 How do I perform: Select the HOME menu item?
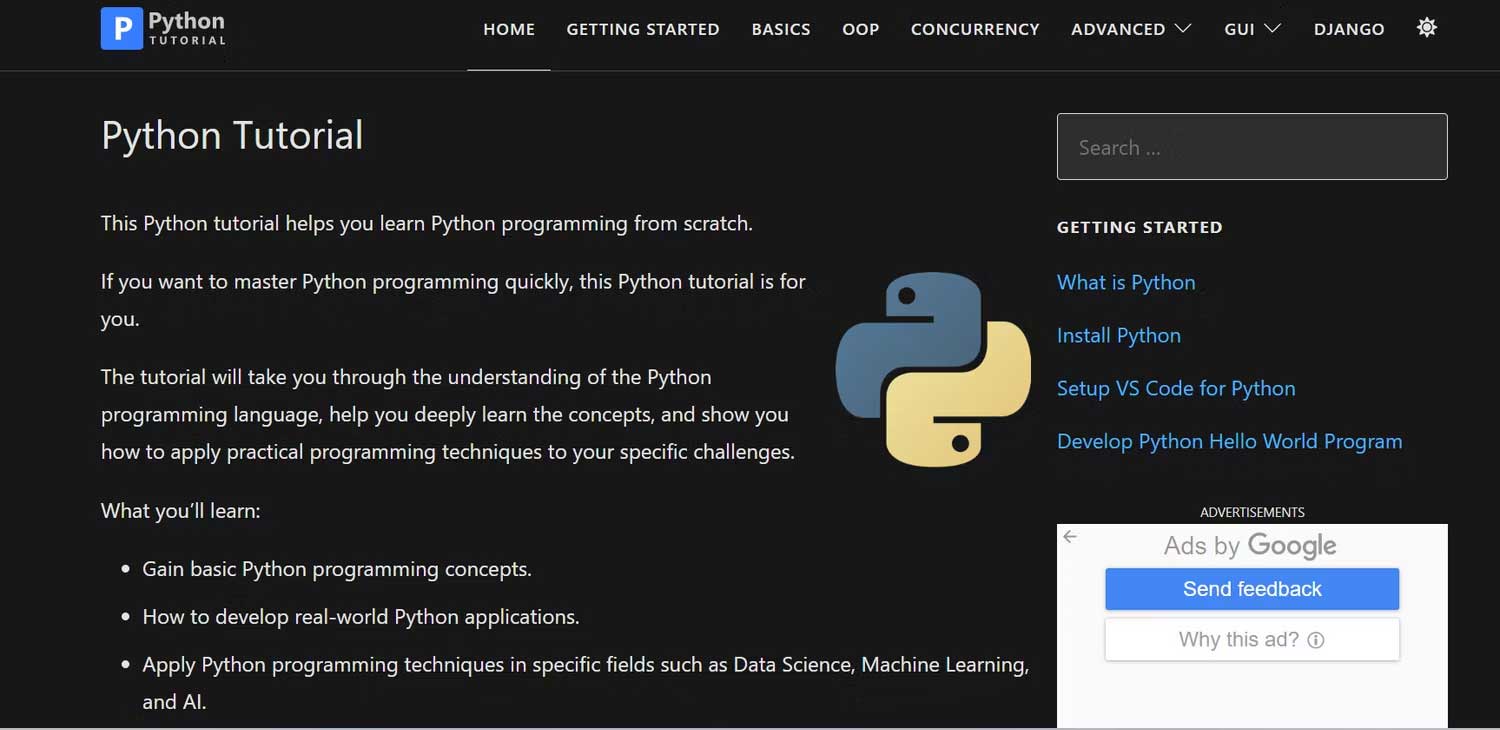coord(509,29)
